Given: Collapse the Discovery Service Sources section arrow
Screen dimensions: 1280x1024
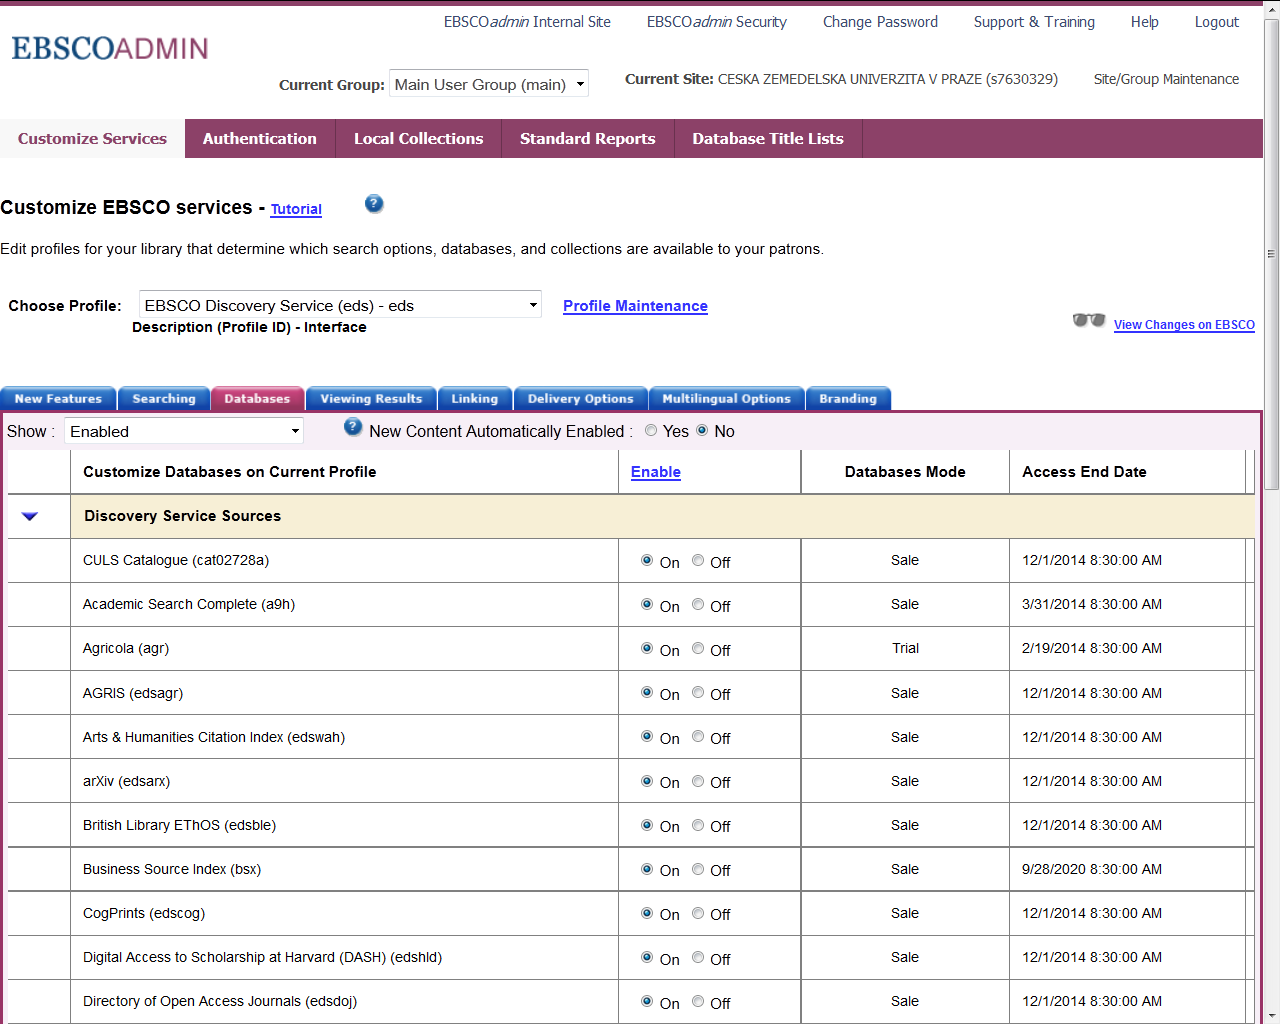Looking at the screenshot, I should (x=30, y=516).
